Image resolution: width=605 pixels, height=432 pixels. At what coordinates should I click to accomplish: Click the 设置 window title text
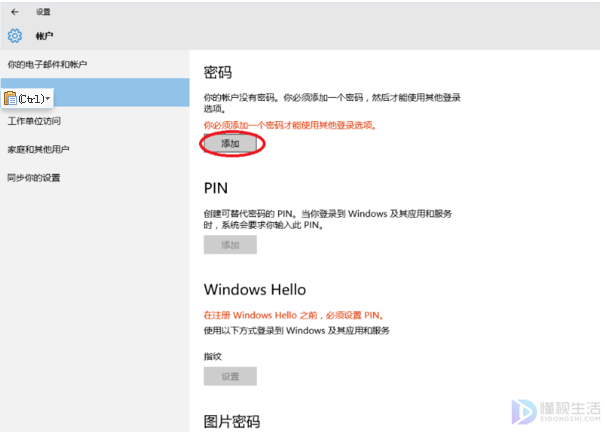(x=43, y=12)
